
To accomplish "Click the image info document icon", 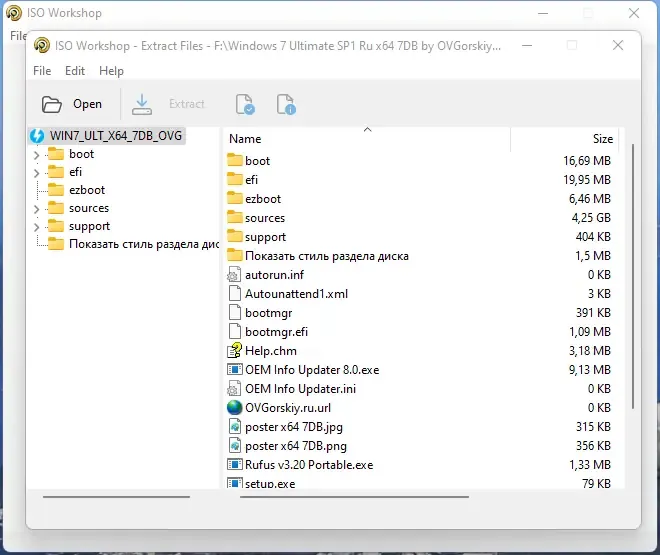I will click(x=286, y=104).
